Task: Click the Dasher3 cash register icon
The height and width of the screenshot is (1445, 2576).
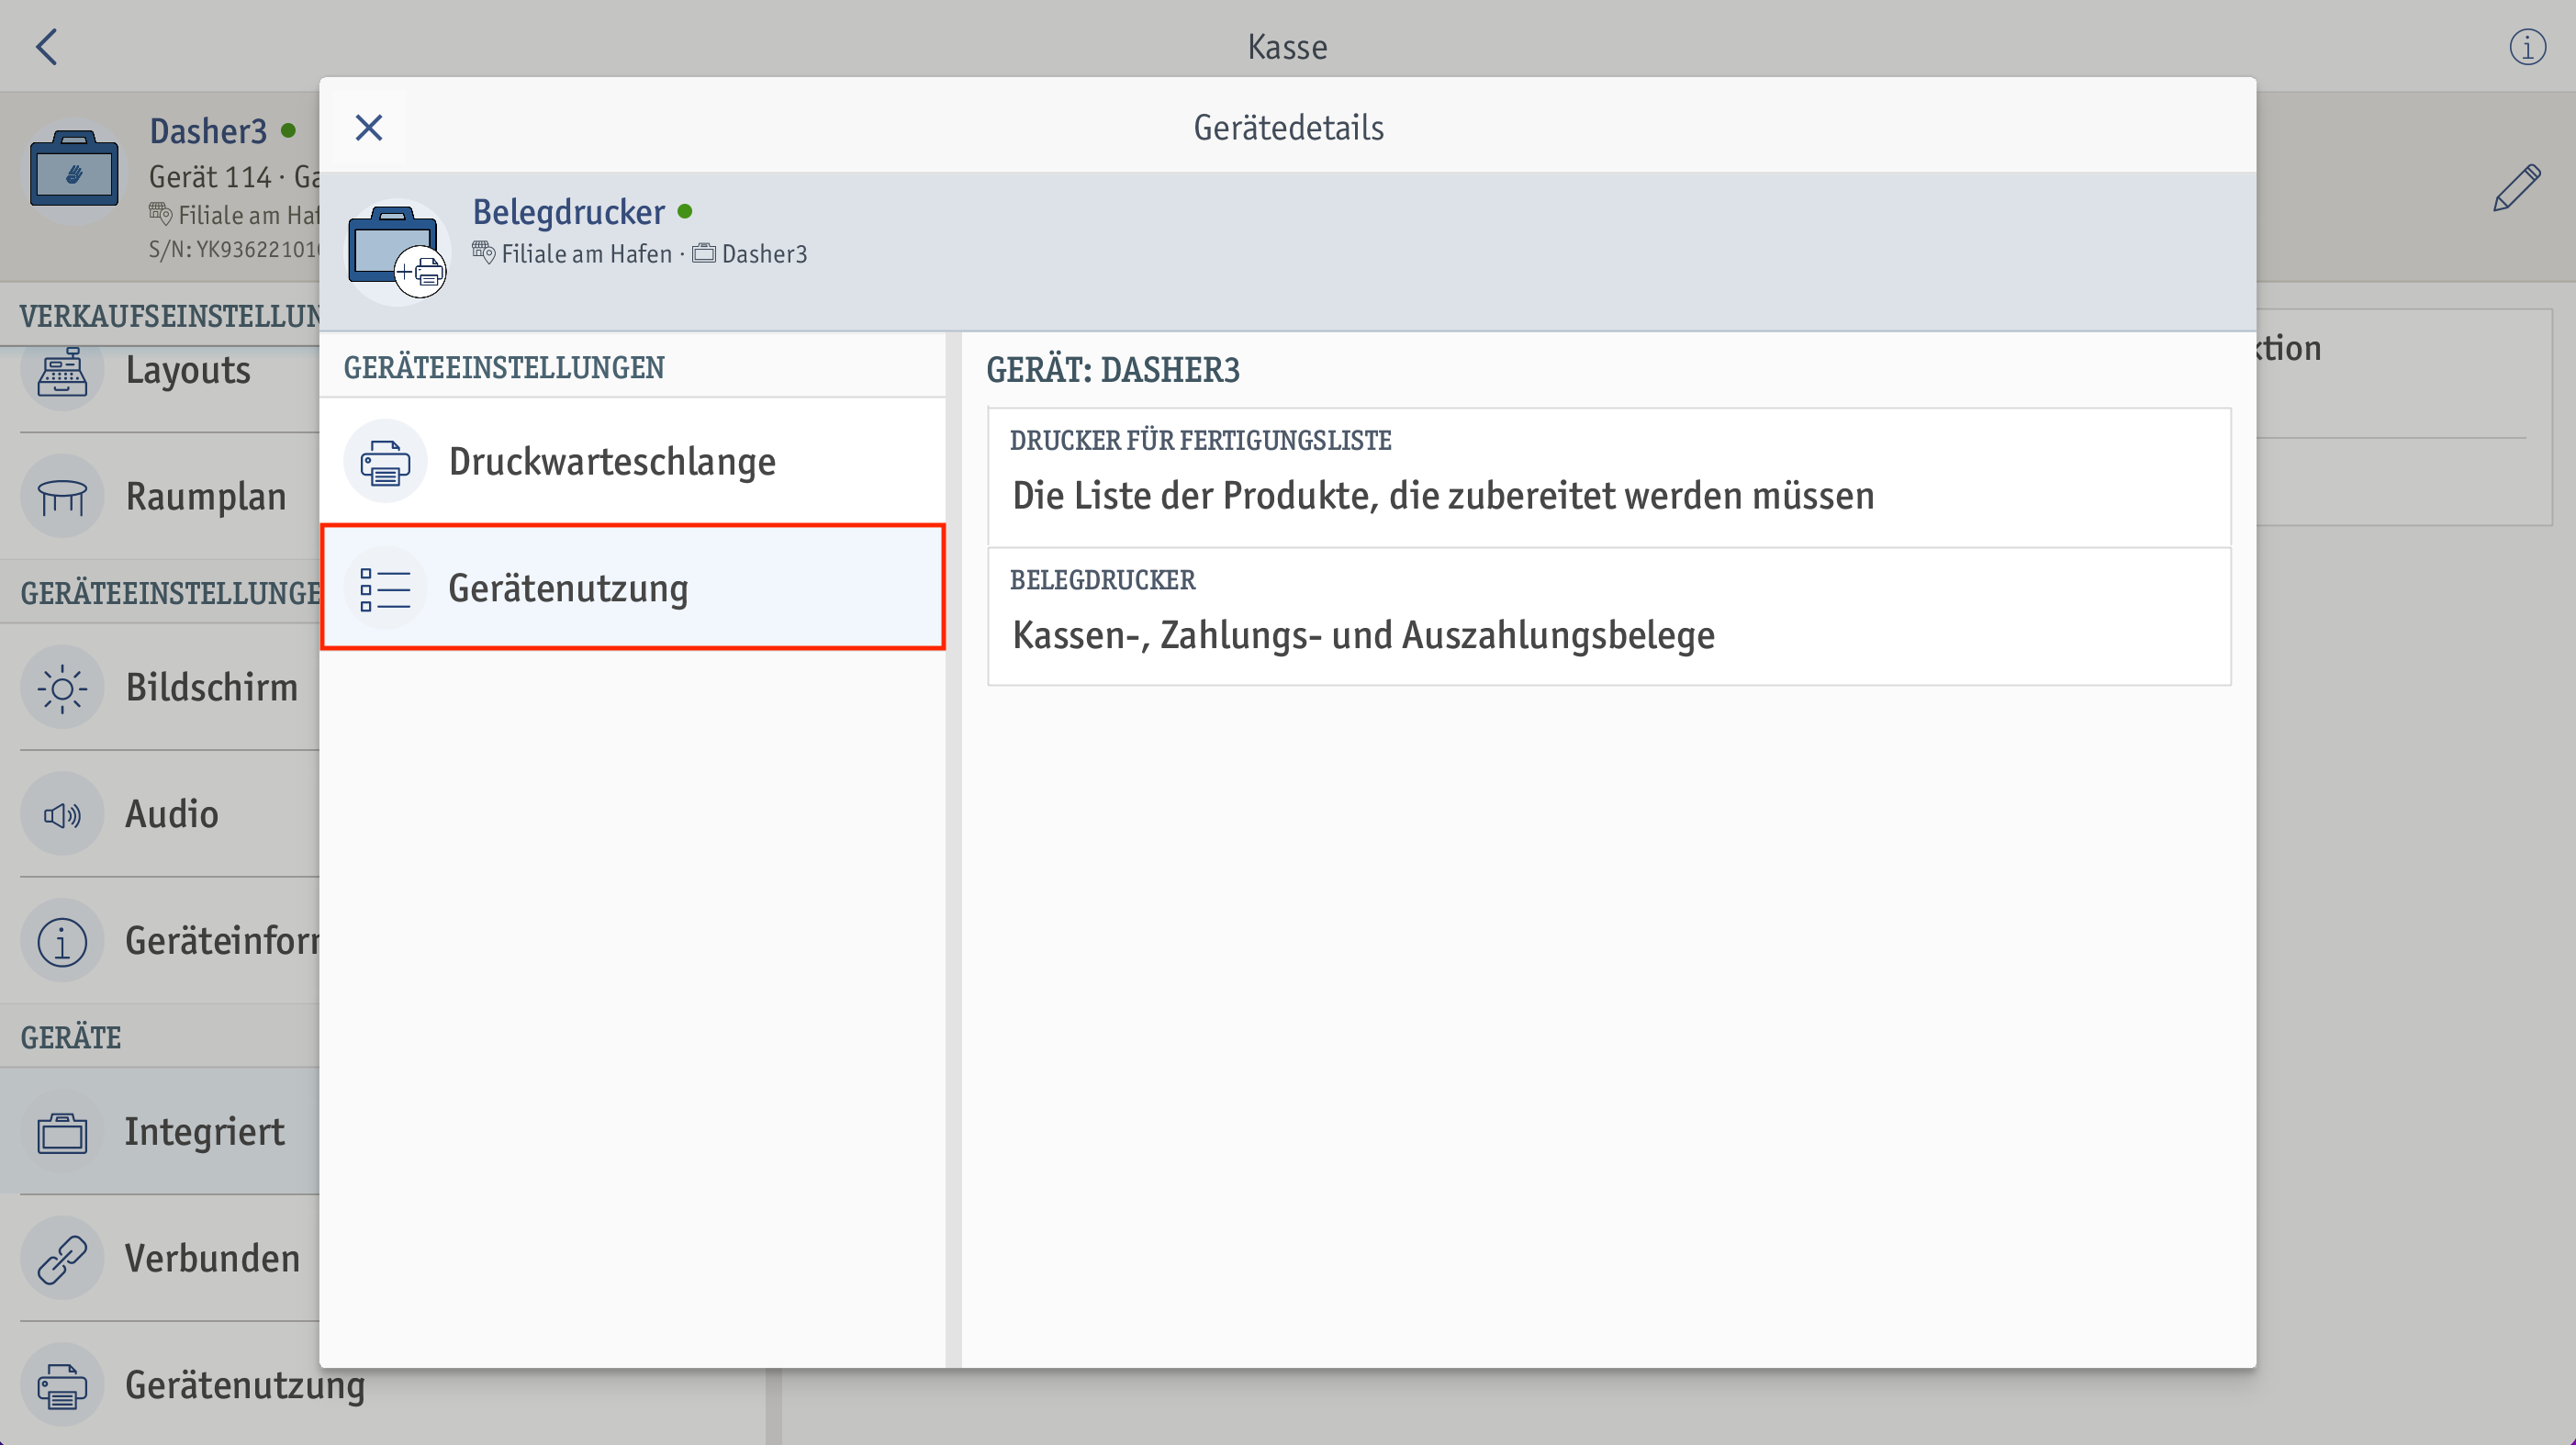Action: 74,172
